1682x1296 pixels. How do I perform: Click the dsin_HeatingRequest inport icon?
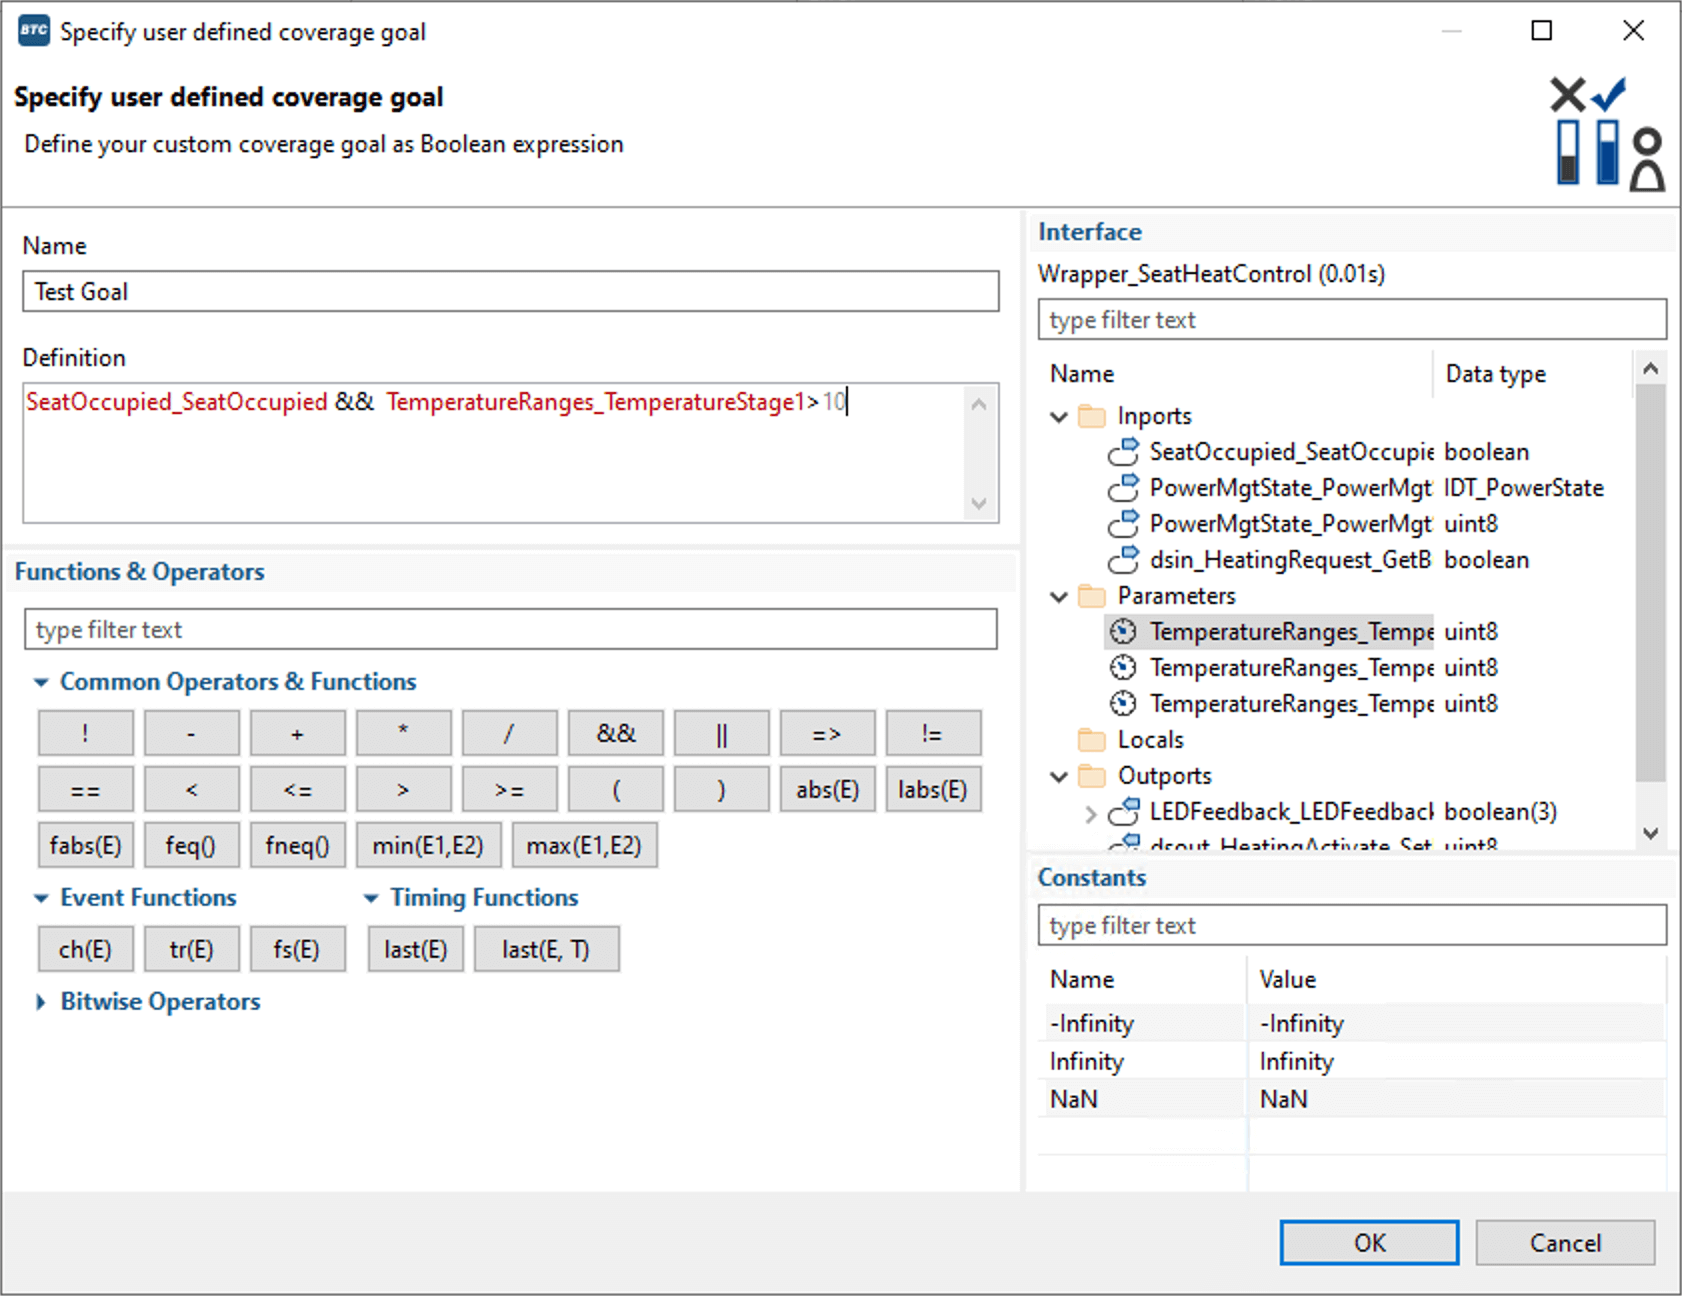[x=1123, y=560]
